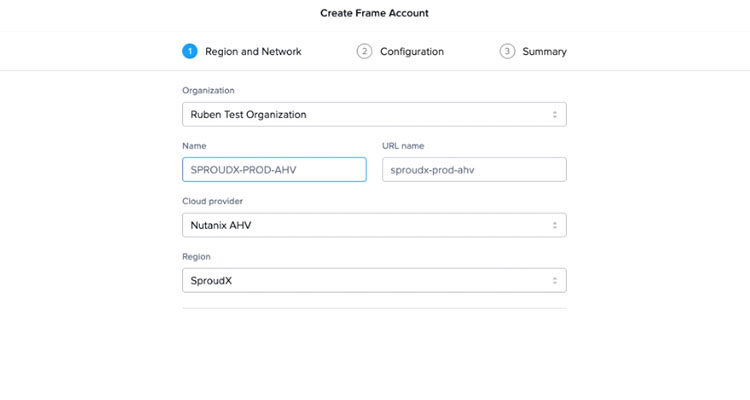Image resolution: width=750 pixels, height=400 pixels.
Task: Focus the Name field containing SPROUDX-PROD-AHV
Action: [x=274, y=170]
